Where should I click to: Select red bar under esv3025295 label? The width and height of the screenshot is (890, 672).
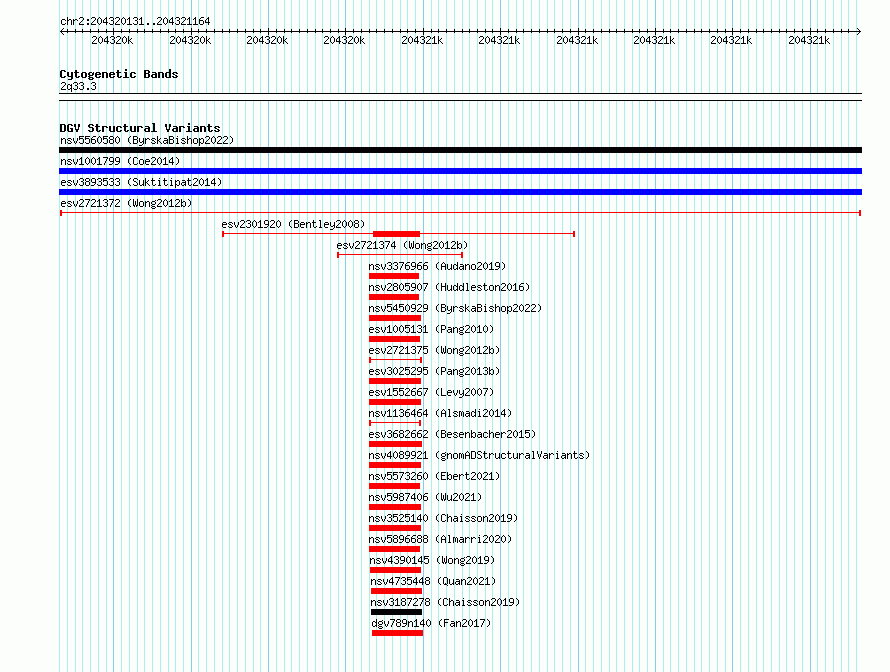(394, 381)
